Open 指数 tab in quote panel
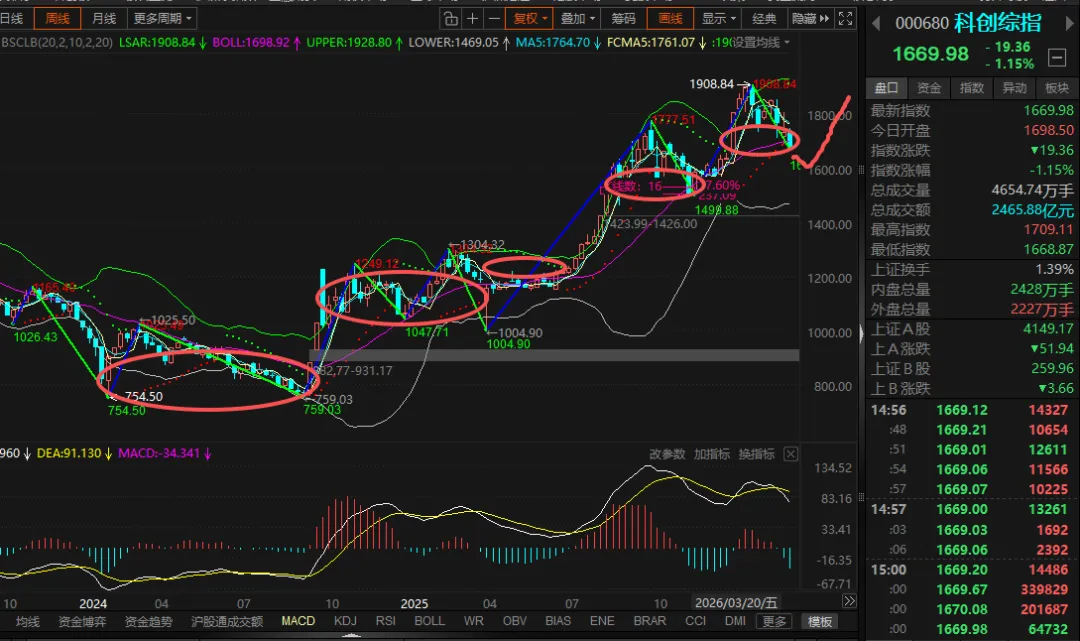 point(972,88)
